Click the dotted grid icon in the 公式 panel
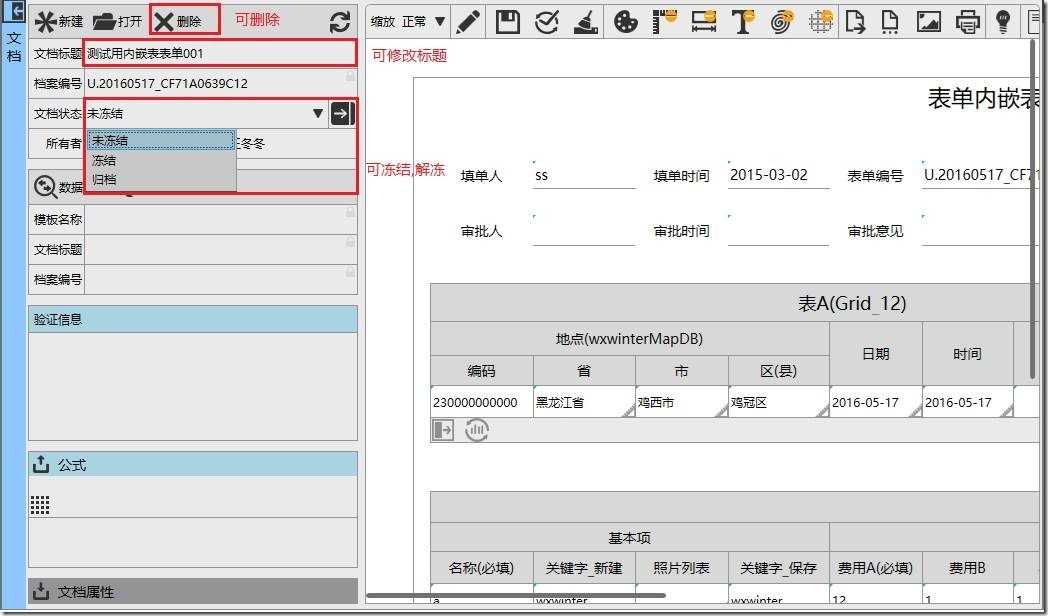 (40, 505)
